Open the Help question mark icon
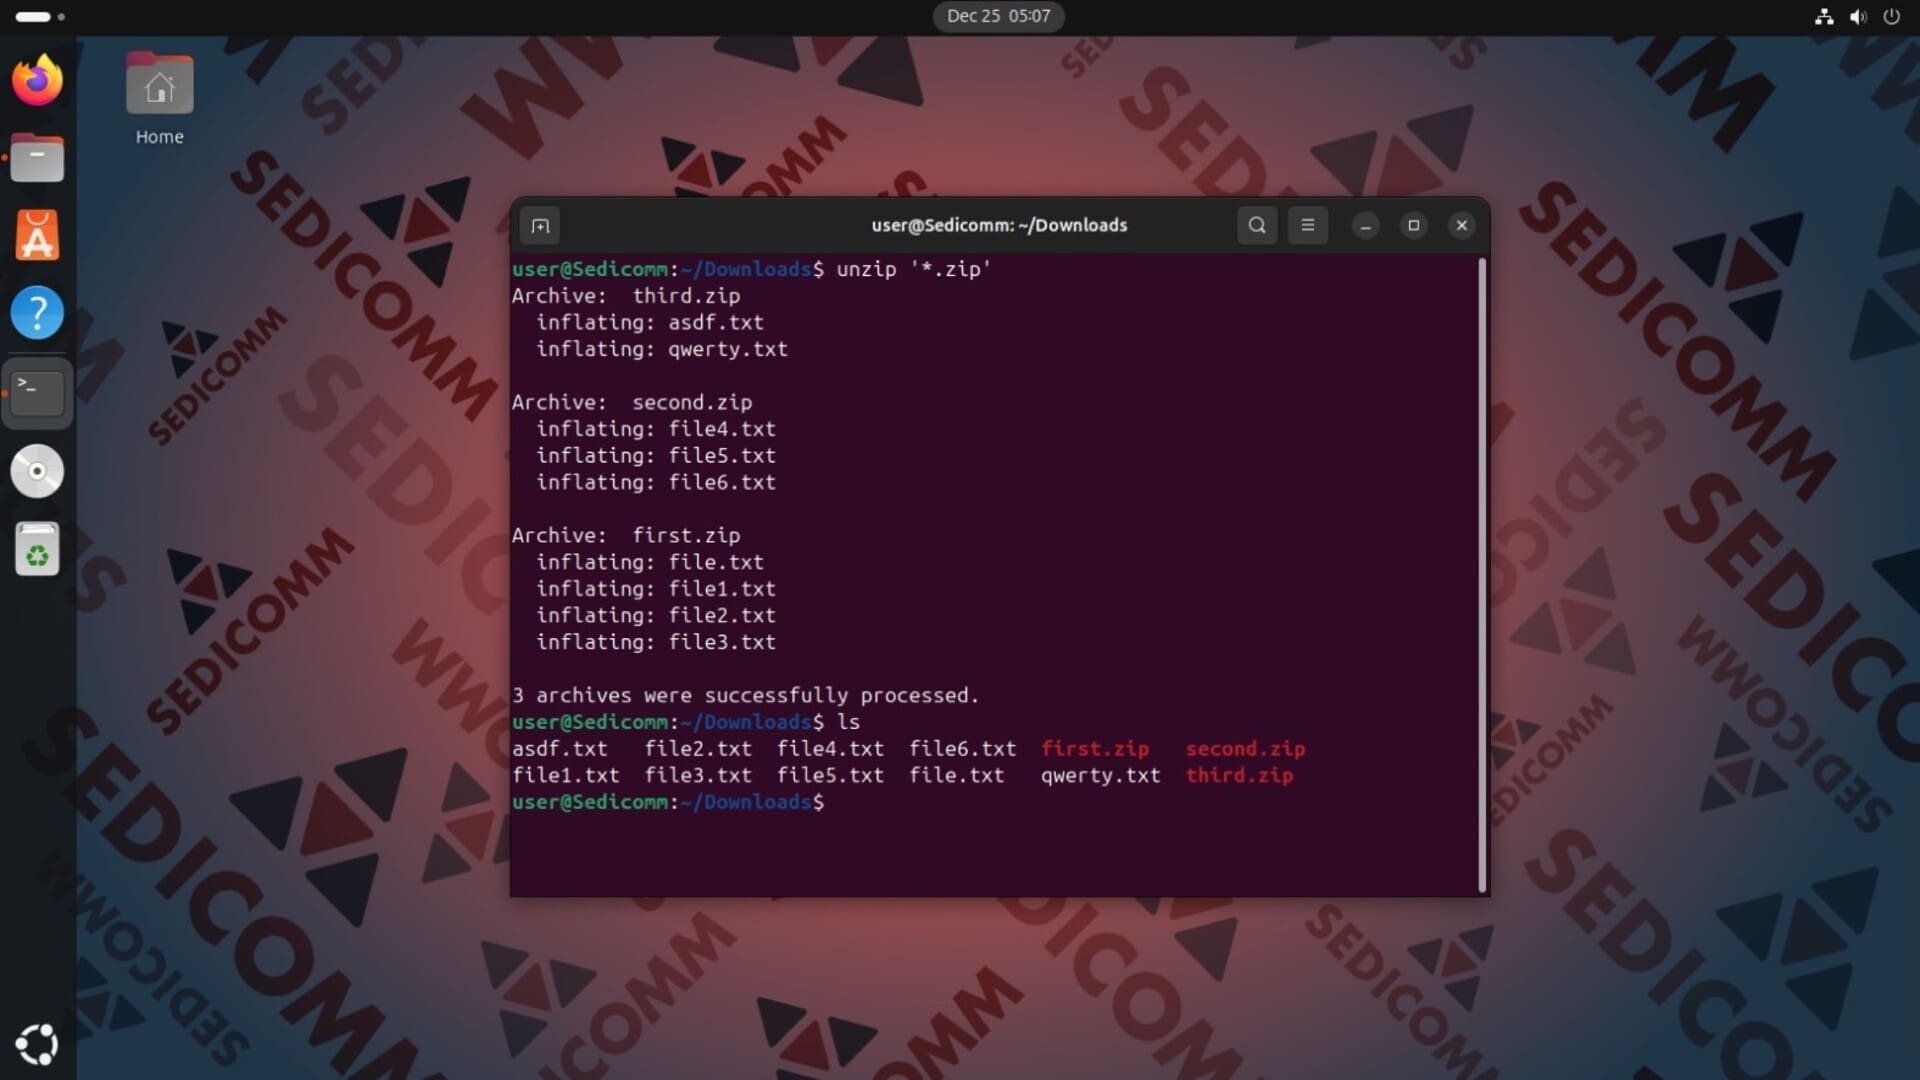Viewport: 1920px width, 1080px height. pyautogui.click(x=37, y=313)
